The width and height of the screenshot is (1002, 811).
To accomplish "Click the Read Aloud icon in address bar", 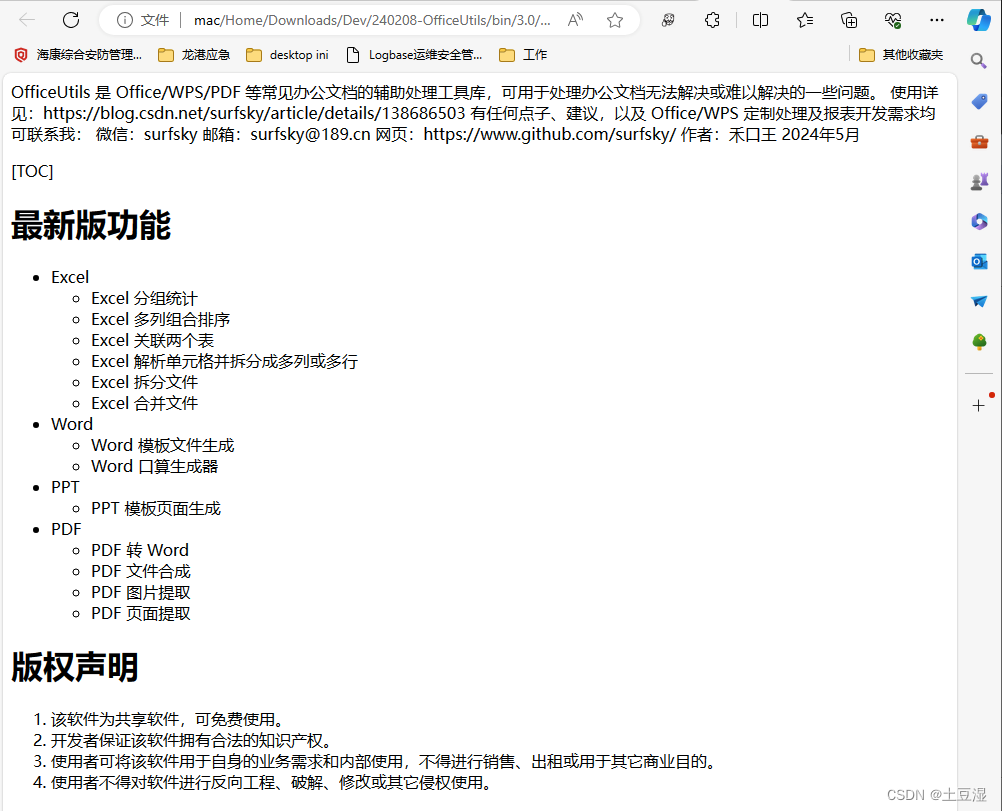I will click(x=575, y=20).
